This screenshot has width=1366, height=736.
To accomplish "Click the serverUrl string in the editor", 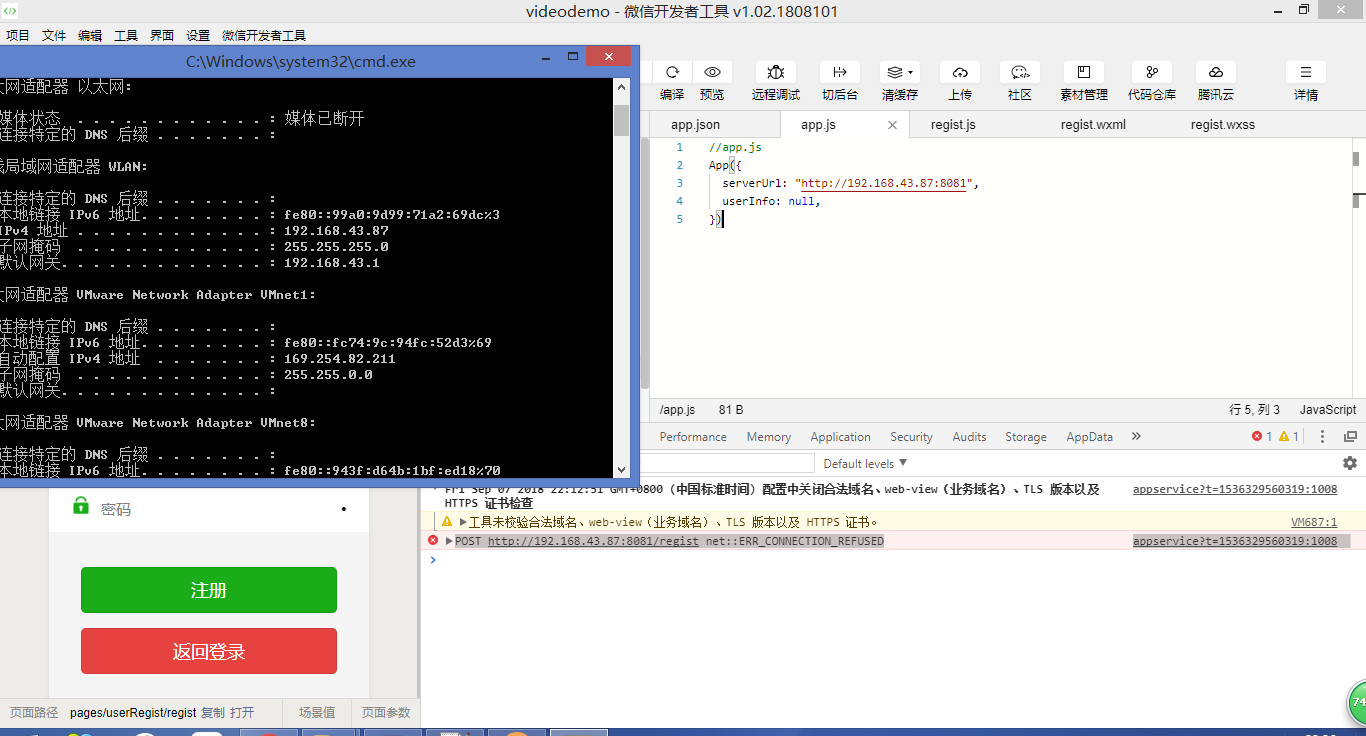I will click(x=884, y=184).
